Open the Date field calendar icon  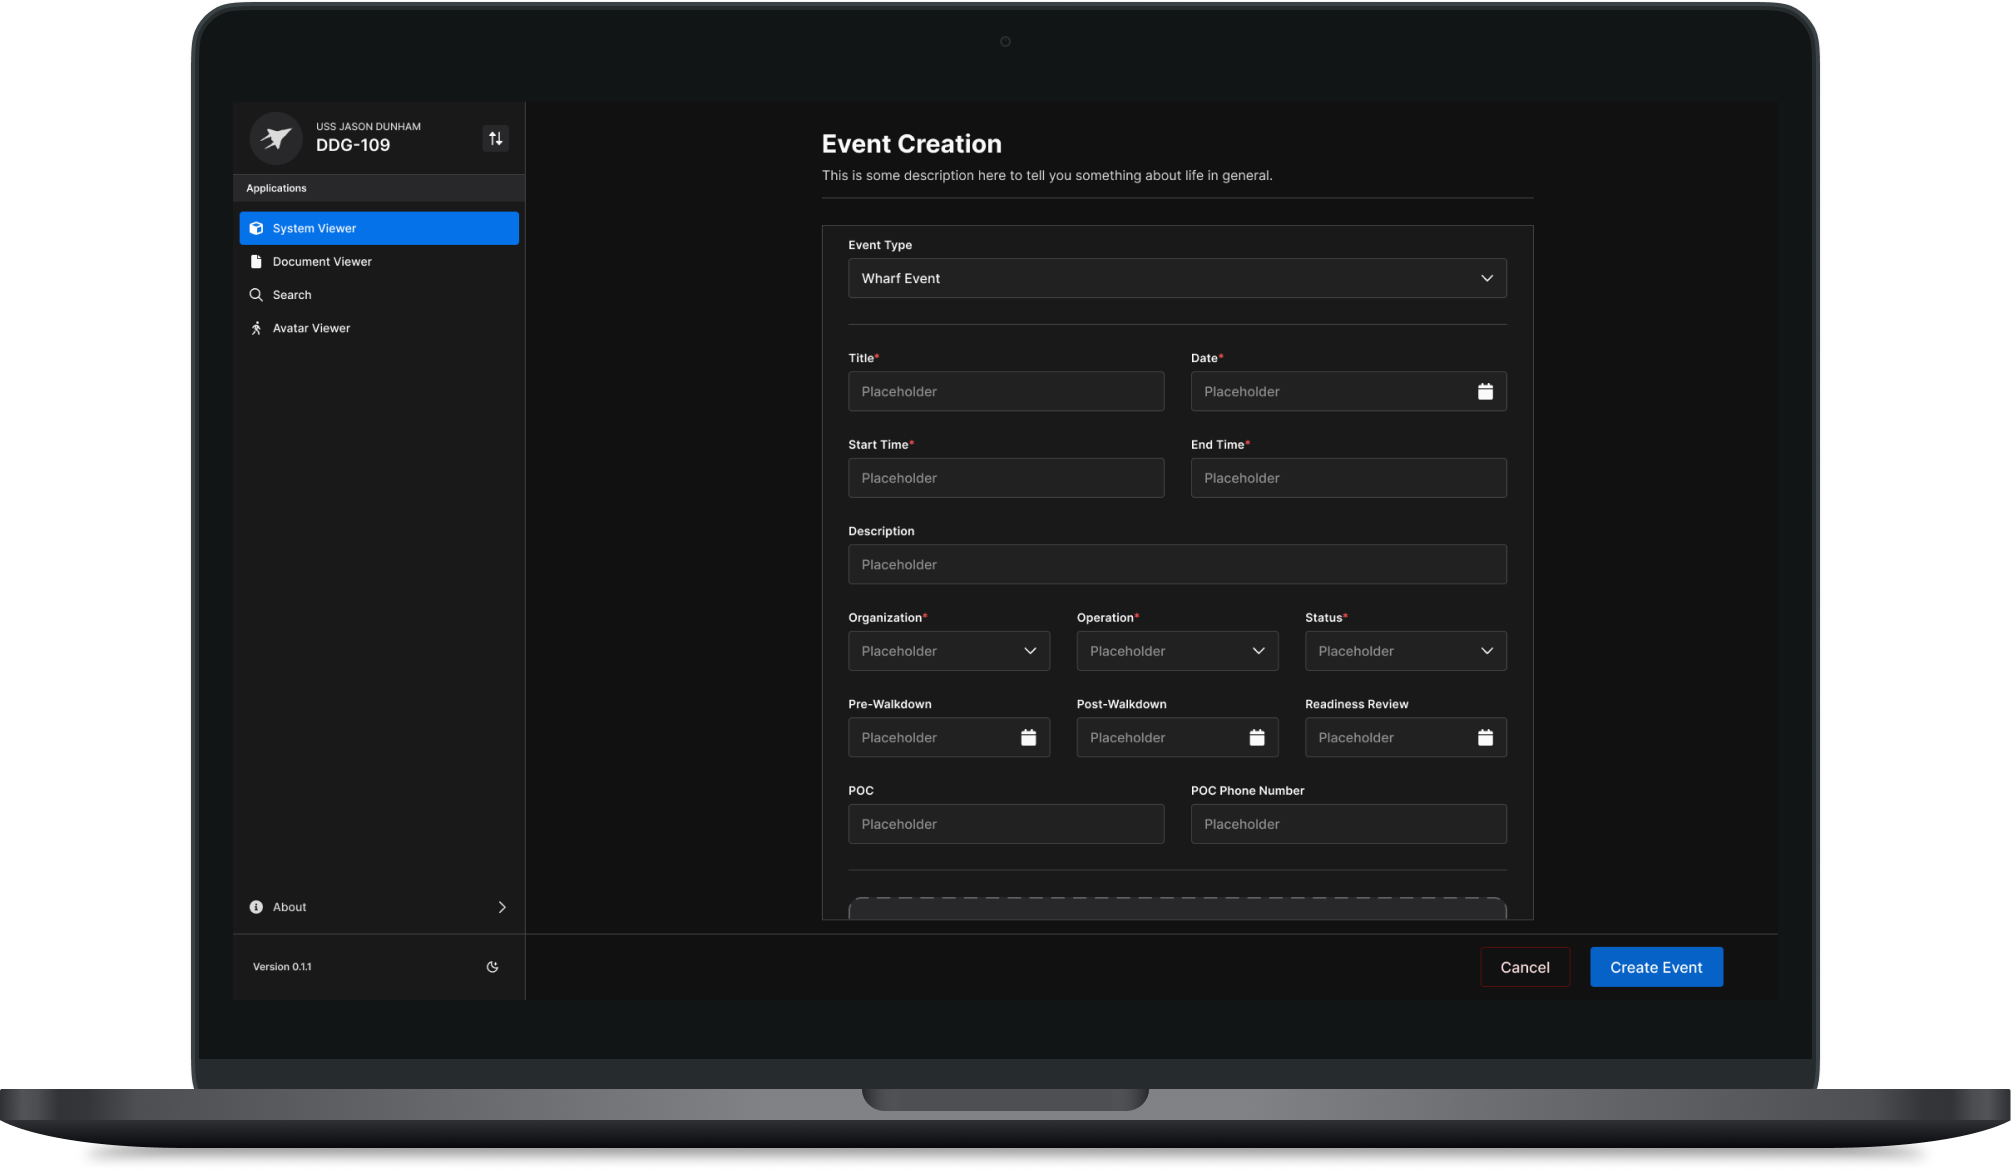[1485, 391]
